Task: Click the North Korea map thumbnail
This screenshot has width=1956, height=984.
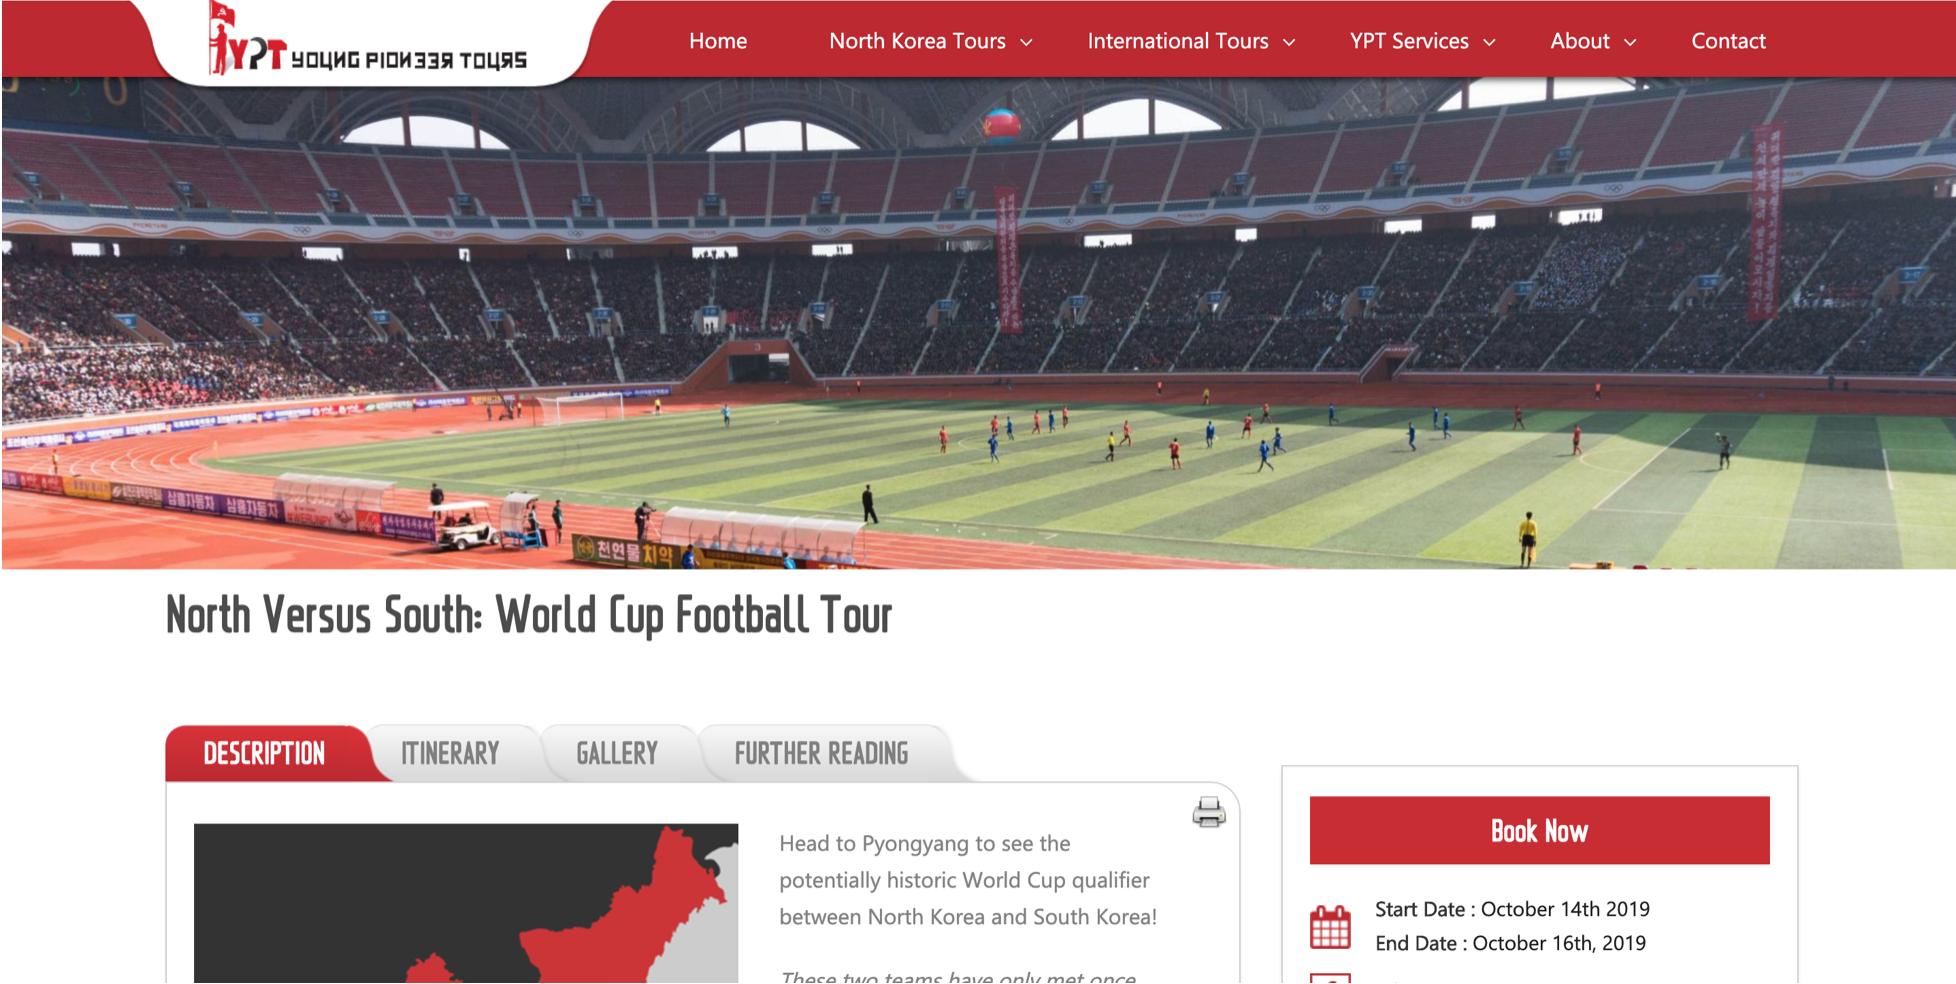Action: (x=466, y=903)
